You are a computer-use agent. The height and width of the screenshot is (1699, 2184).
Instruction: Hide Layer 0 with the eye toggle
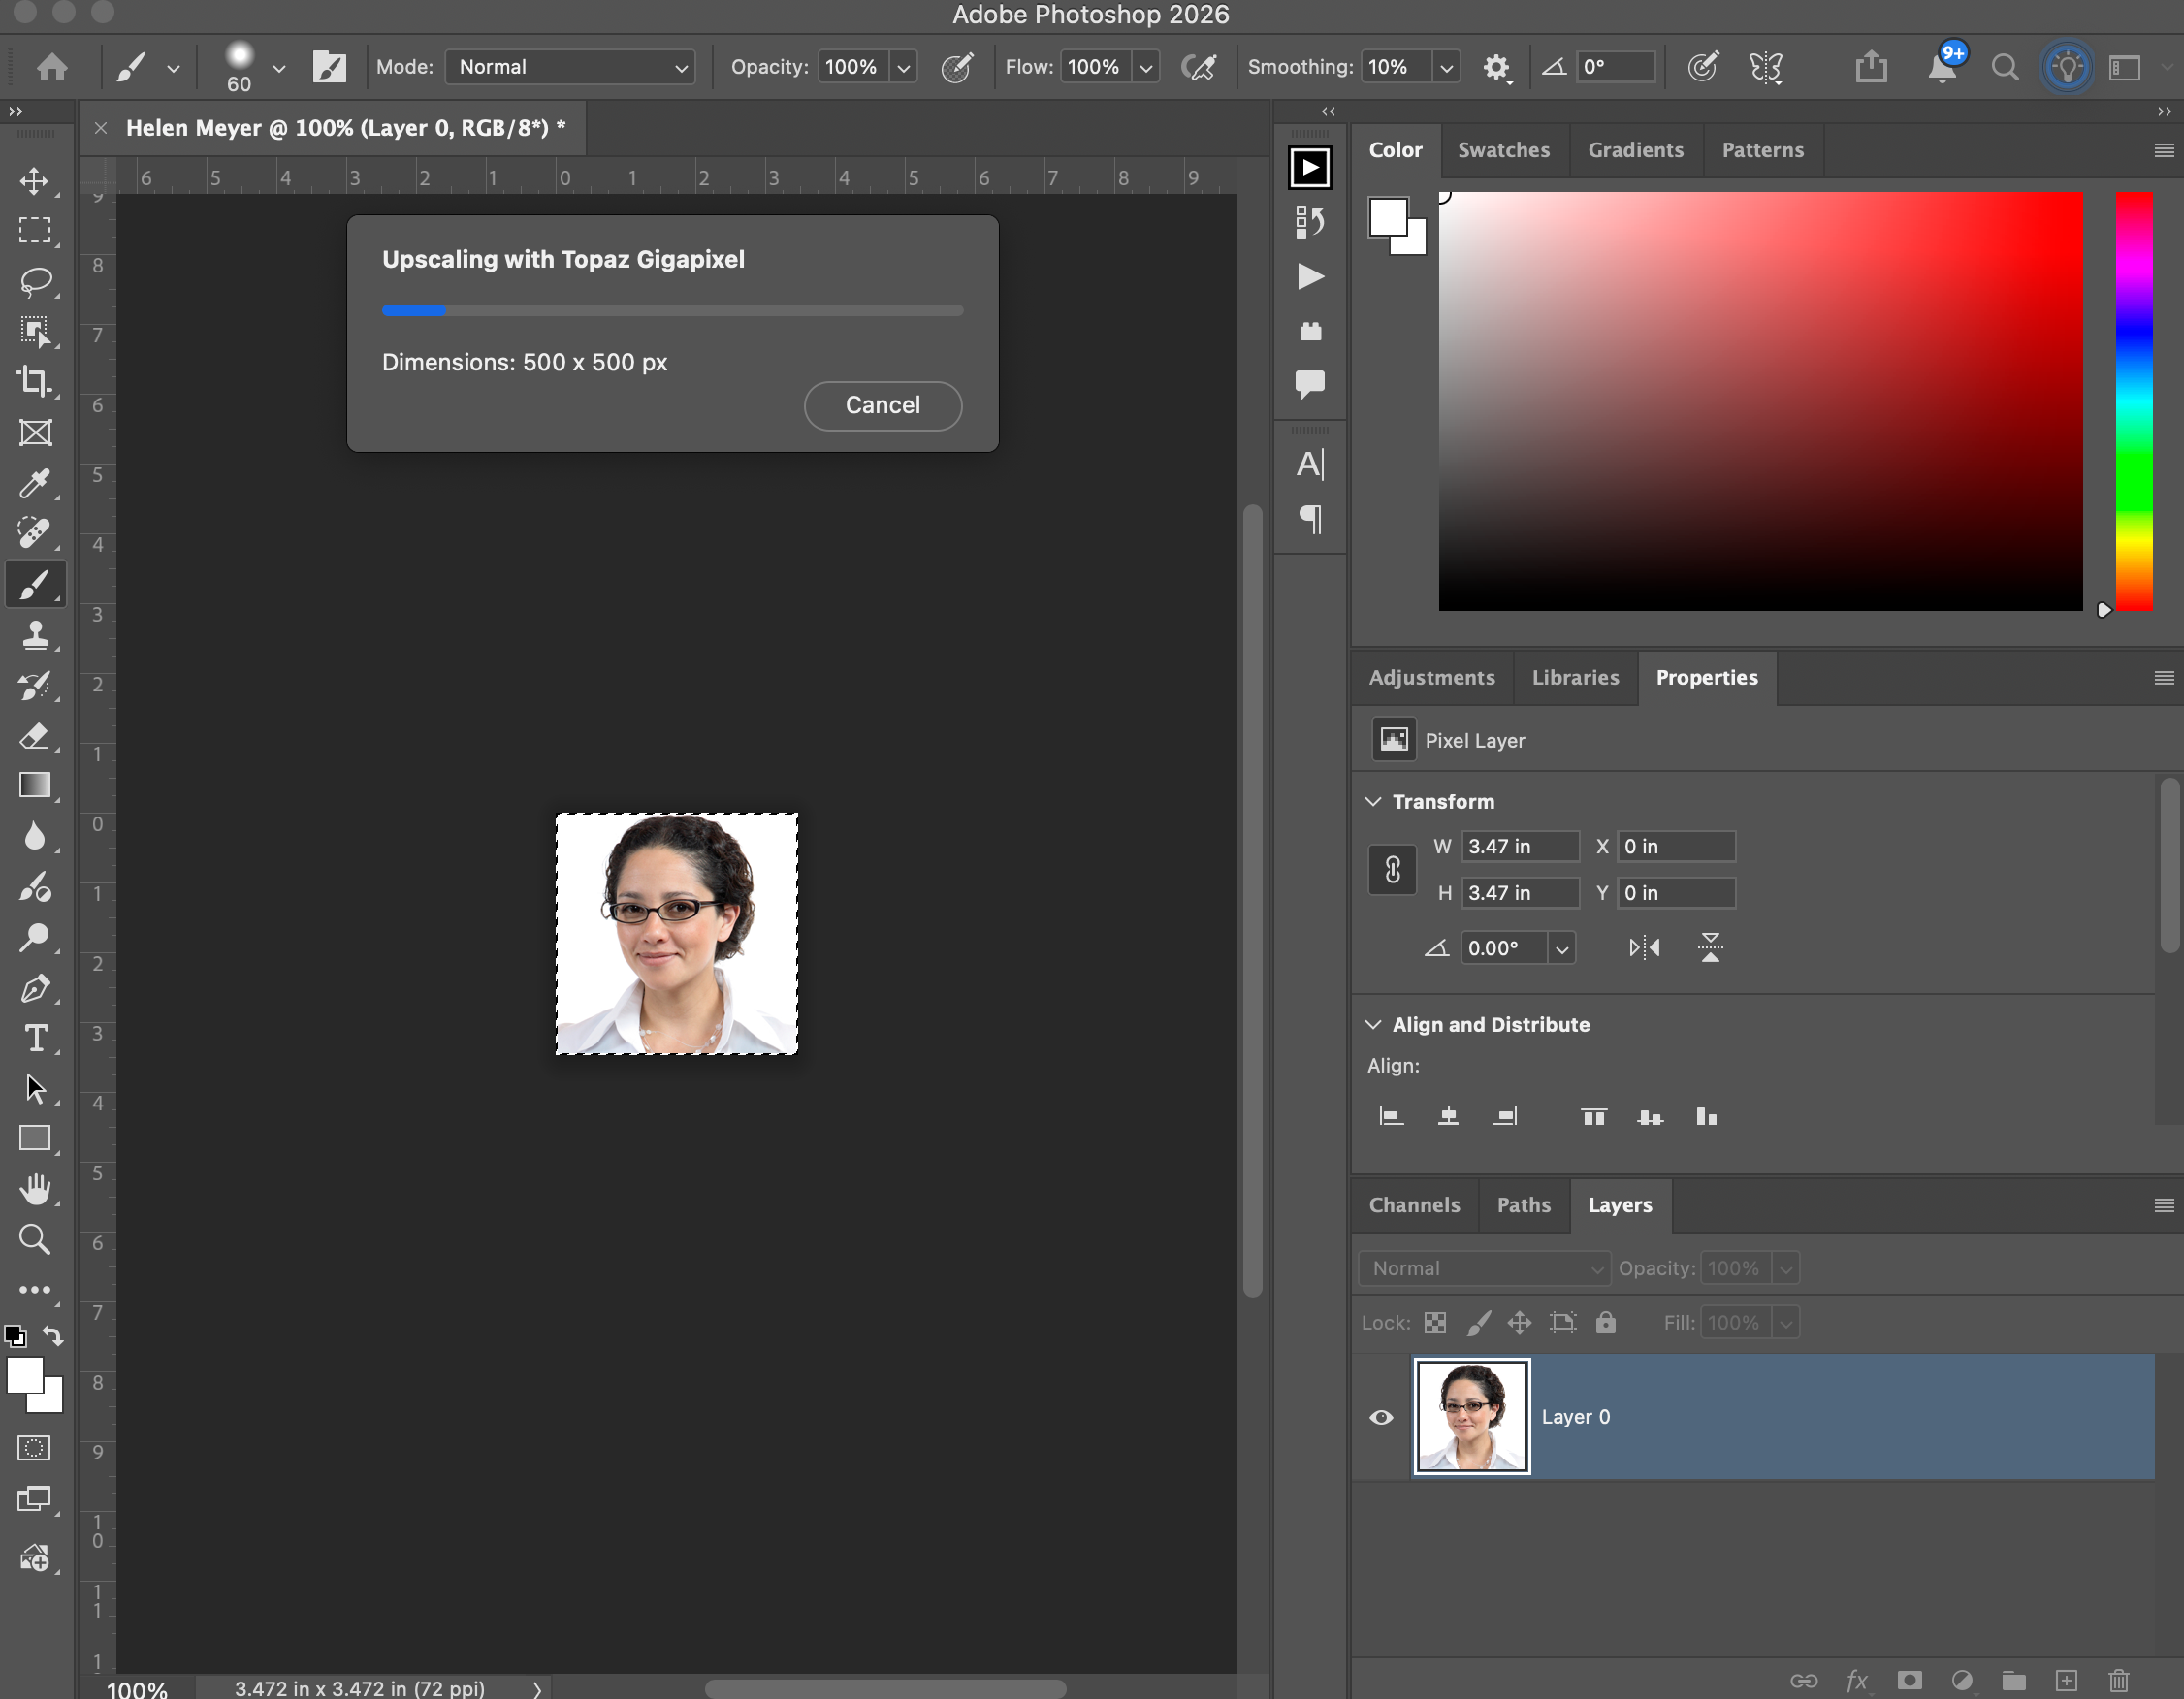click(1382, 1417)
